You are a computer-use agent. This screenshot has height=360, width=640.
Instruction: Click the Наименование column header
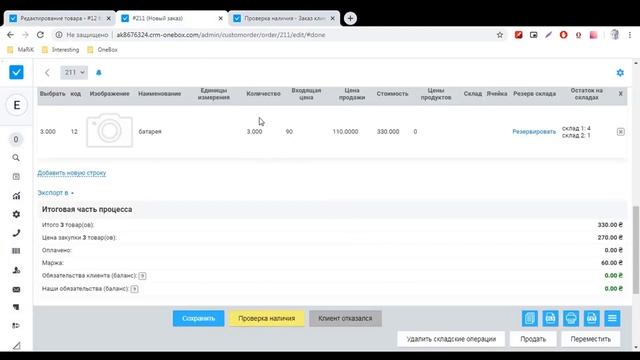pyautogui.click(x=159, y=94)
